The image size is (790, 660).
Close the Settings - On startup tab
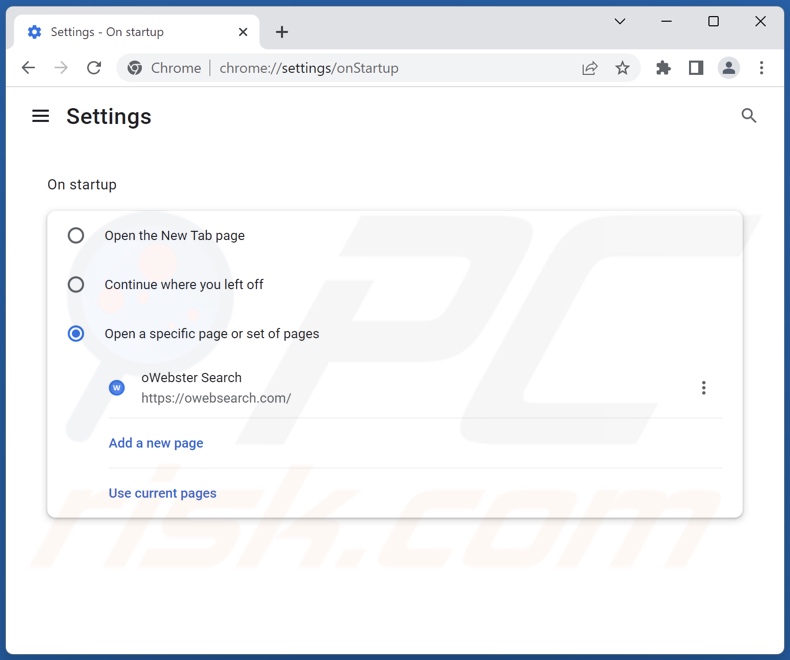[243, 32]
